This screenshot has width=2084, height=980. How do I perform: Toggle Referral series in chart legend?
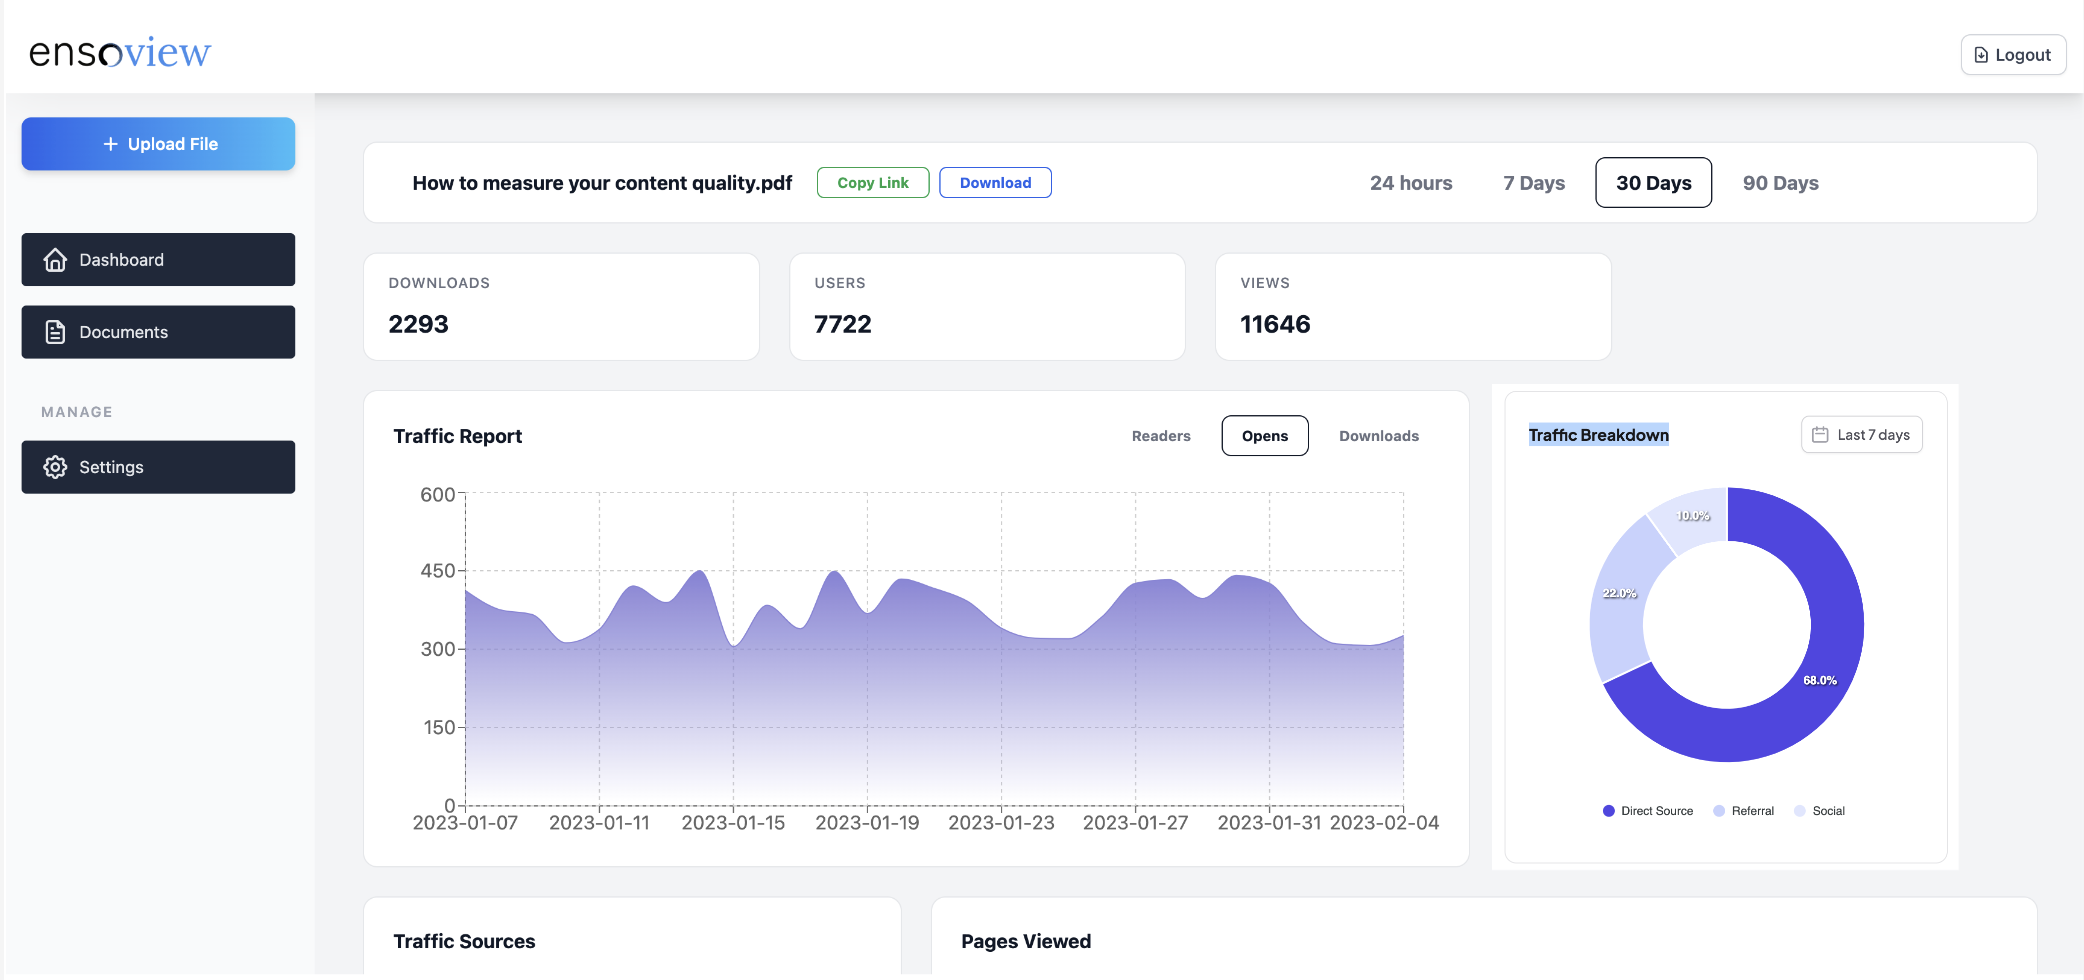click(1743, 811)
